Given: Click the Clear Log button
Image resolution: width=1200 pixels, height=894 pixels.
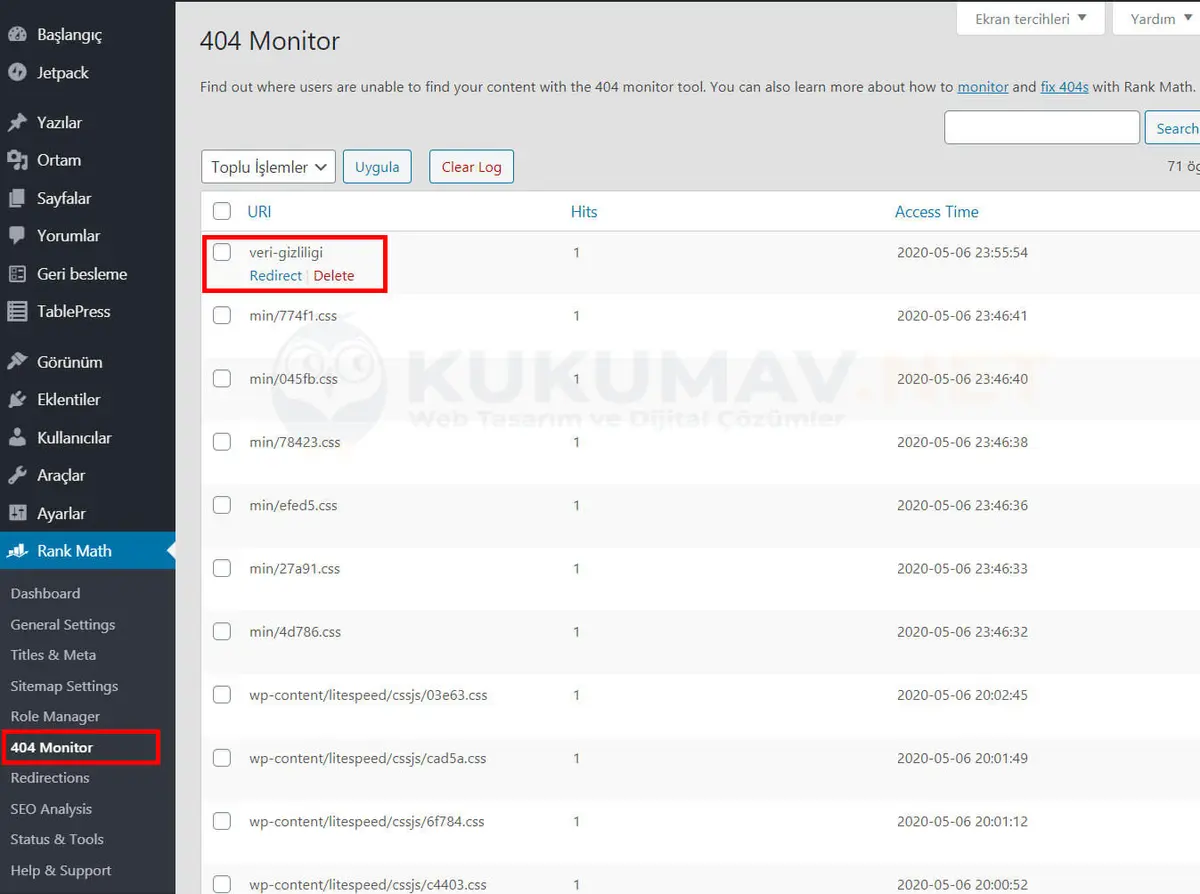Looking at the screenshot, I should pyautogui.click(x=471, y=167).
